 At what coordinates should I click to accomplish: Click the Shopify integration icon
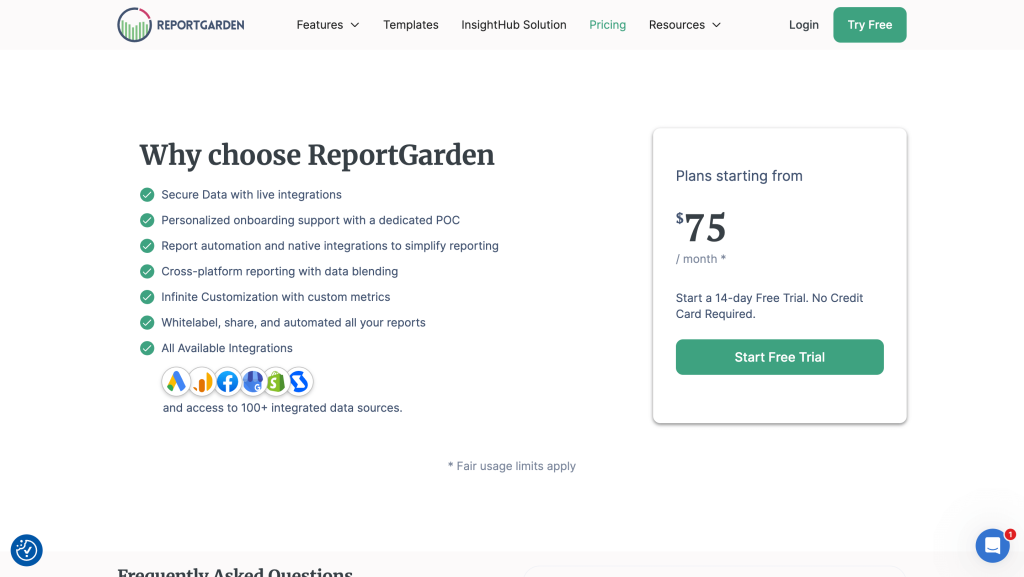[x=275, y=381]
